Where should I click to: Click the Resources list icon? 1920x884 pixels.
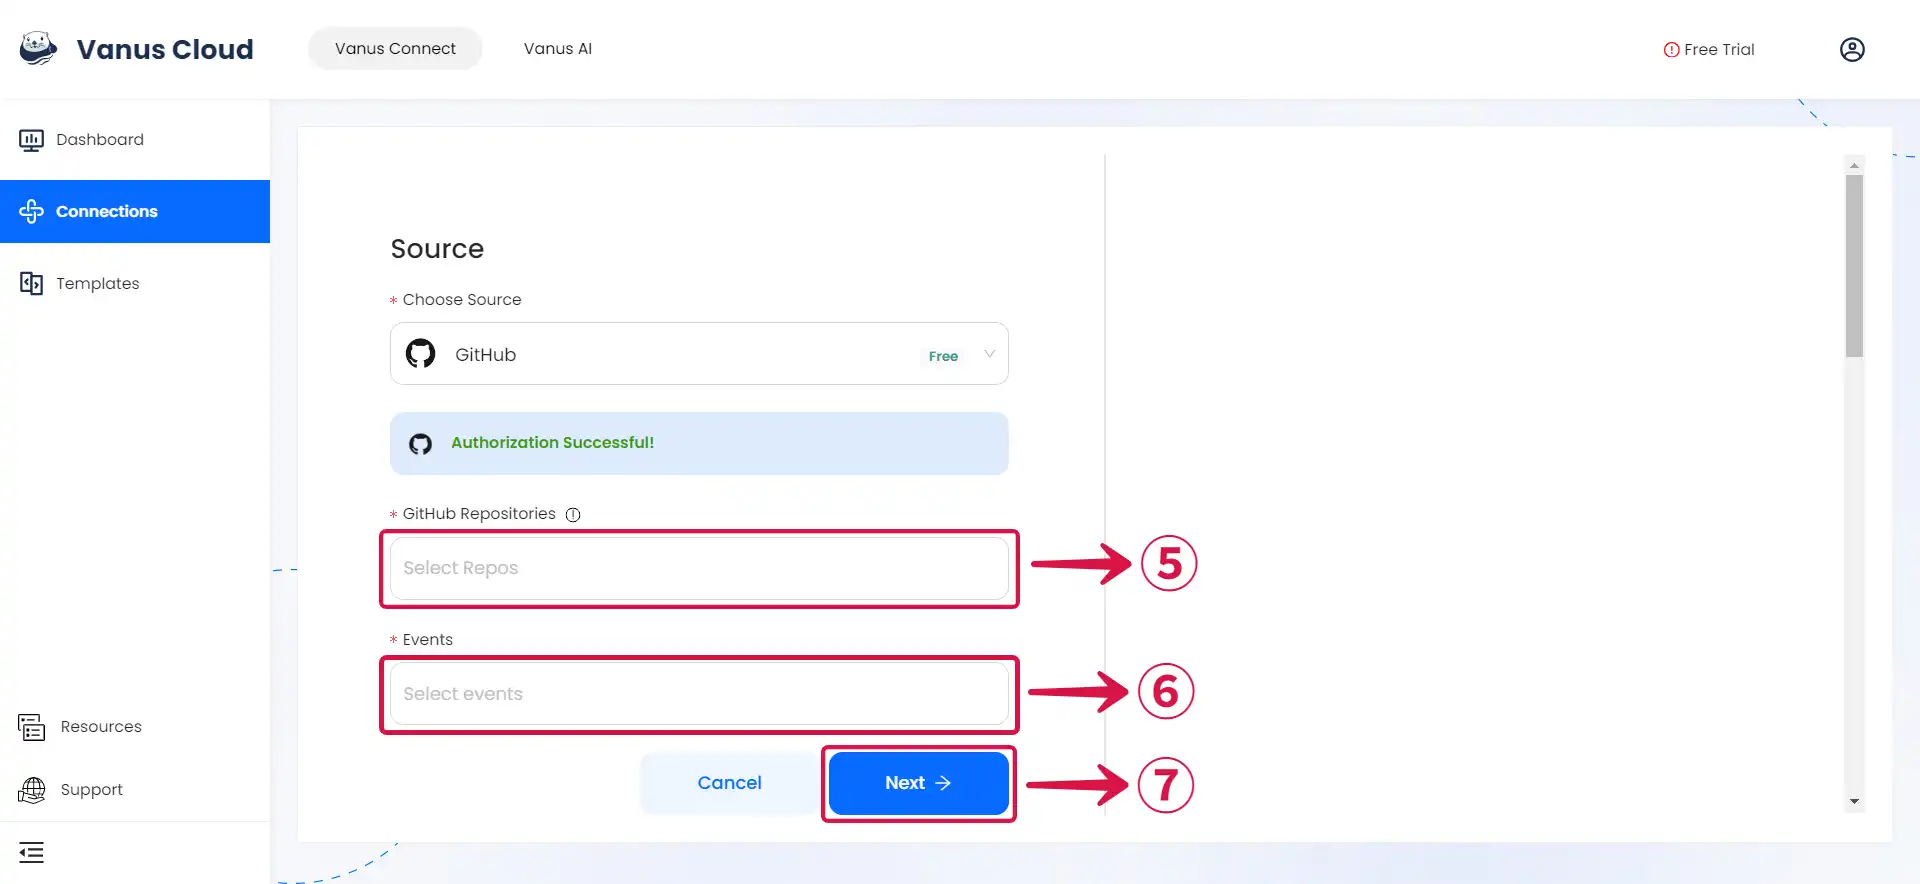pos(31,727)
